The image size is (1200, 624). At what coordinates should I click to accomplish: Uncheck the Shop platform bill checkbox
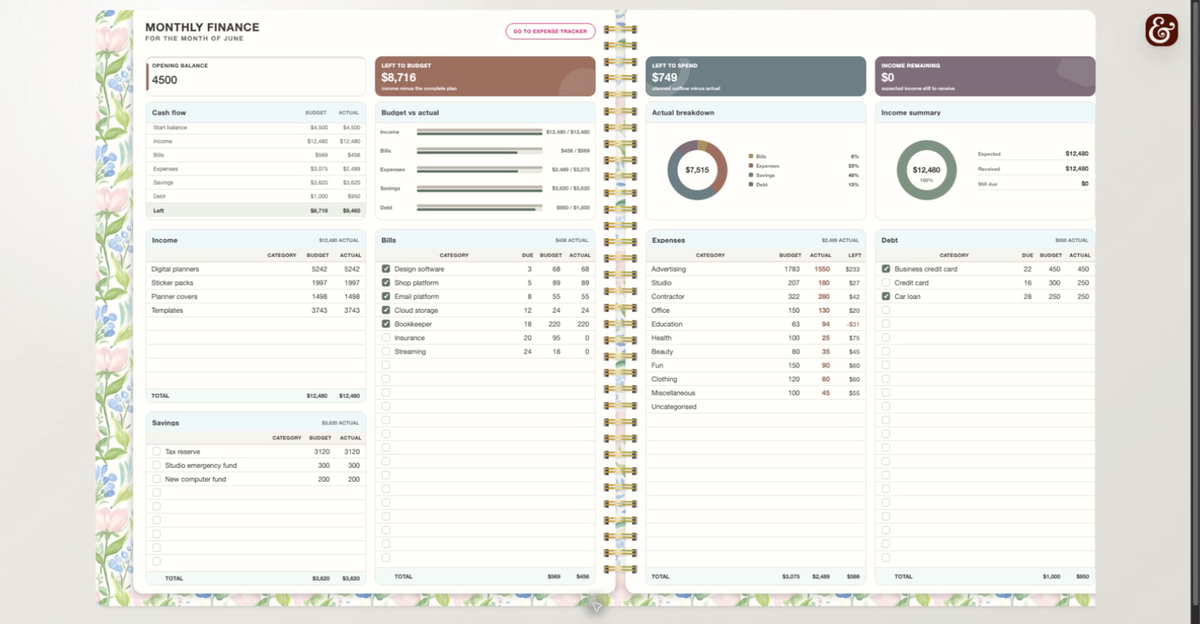coord(386,283)
